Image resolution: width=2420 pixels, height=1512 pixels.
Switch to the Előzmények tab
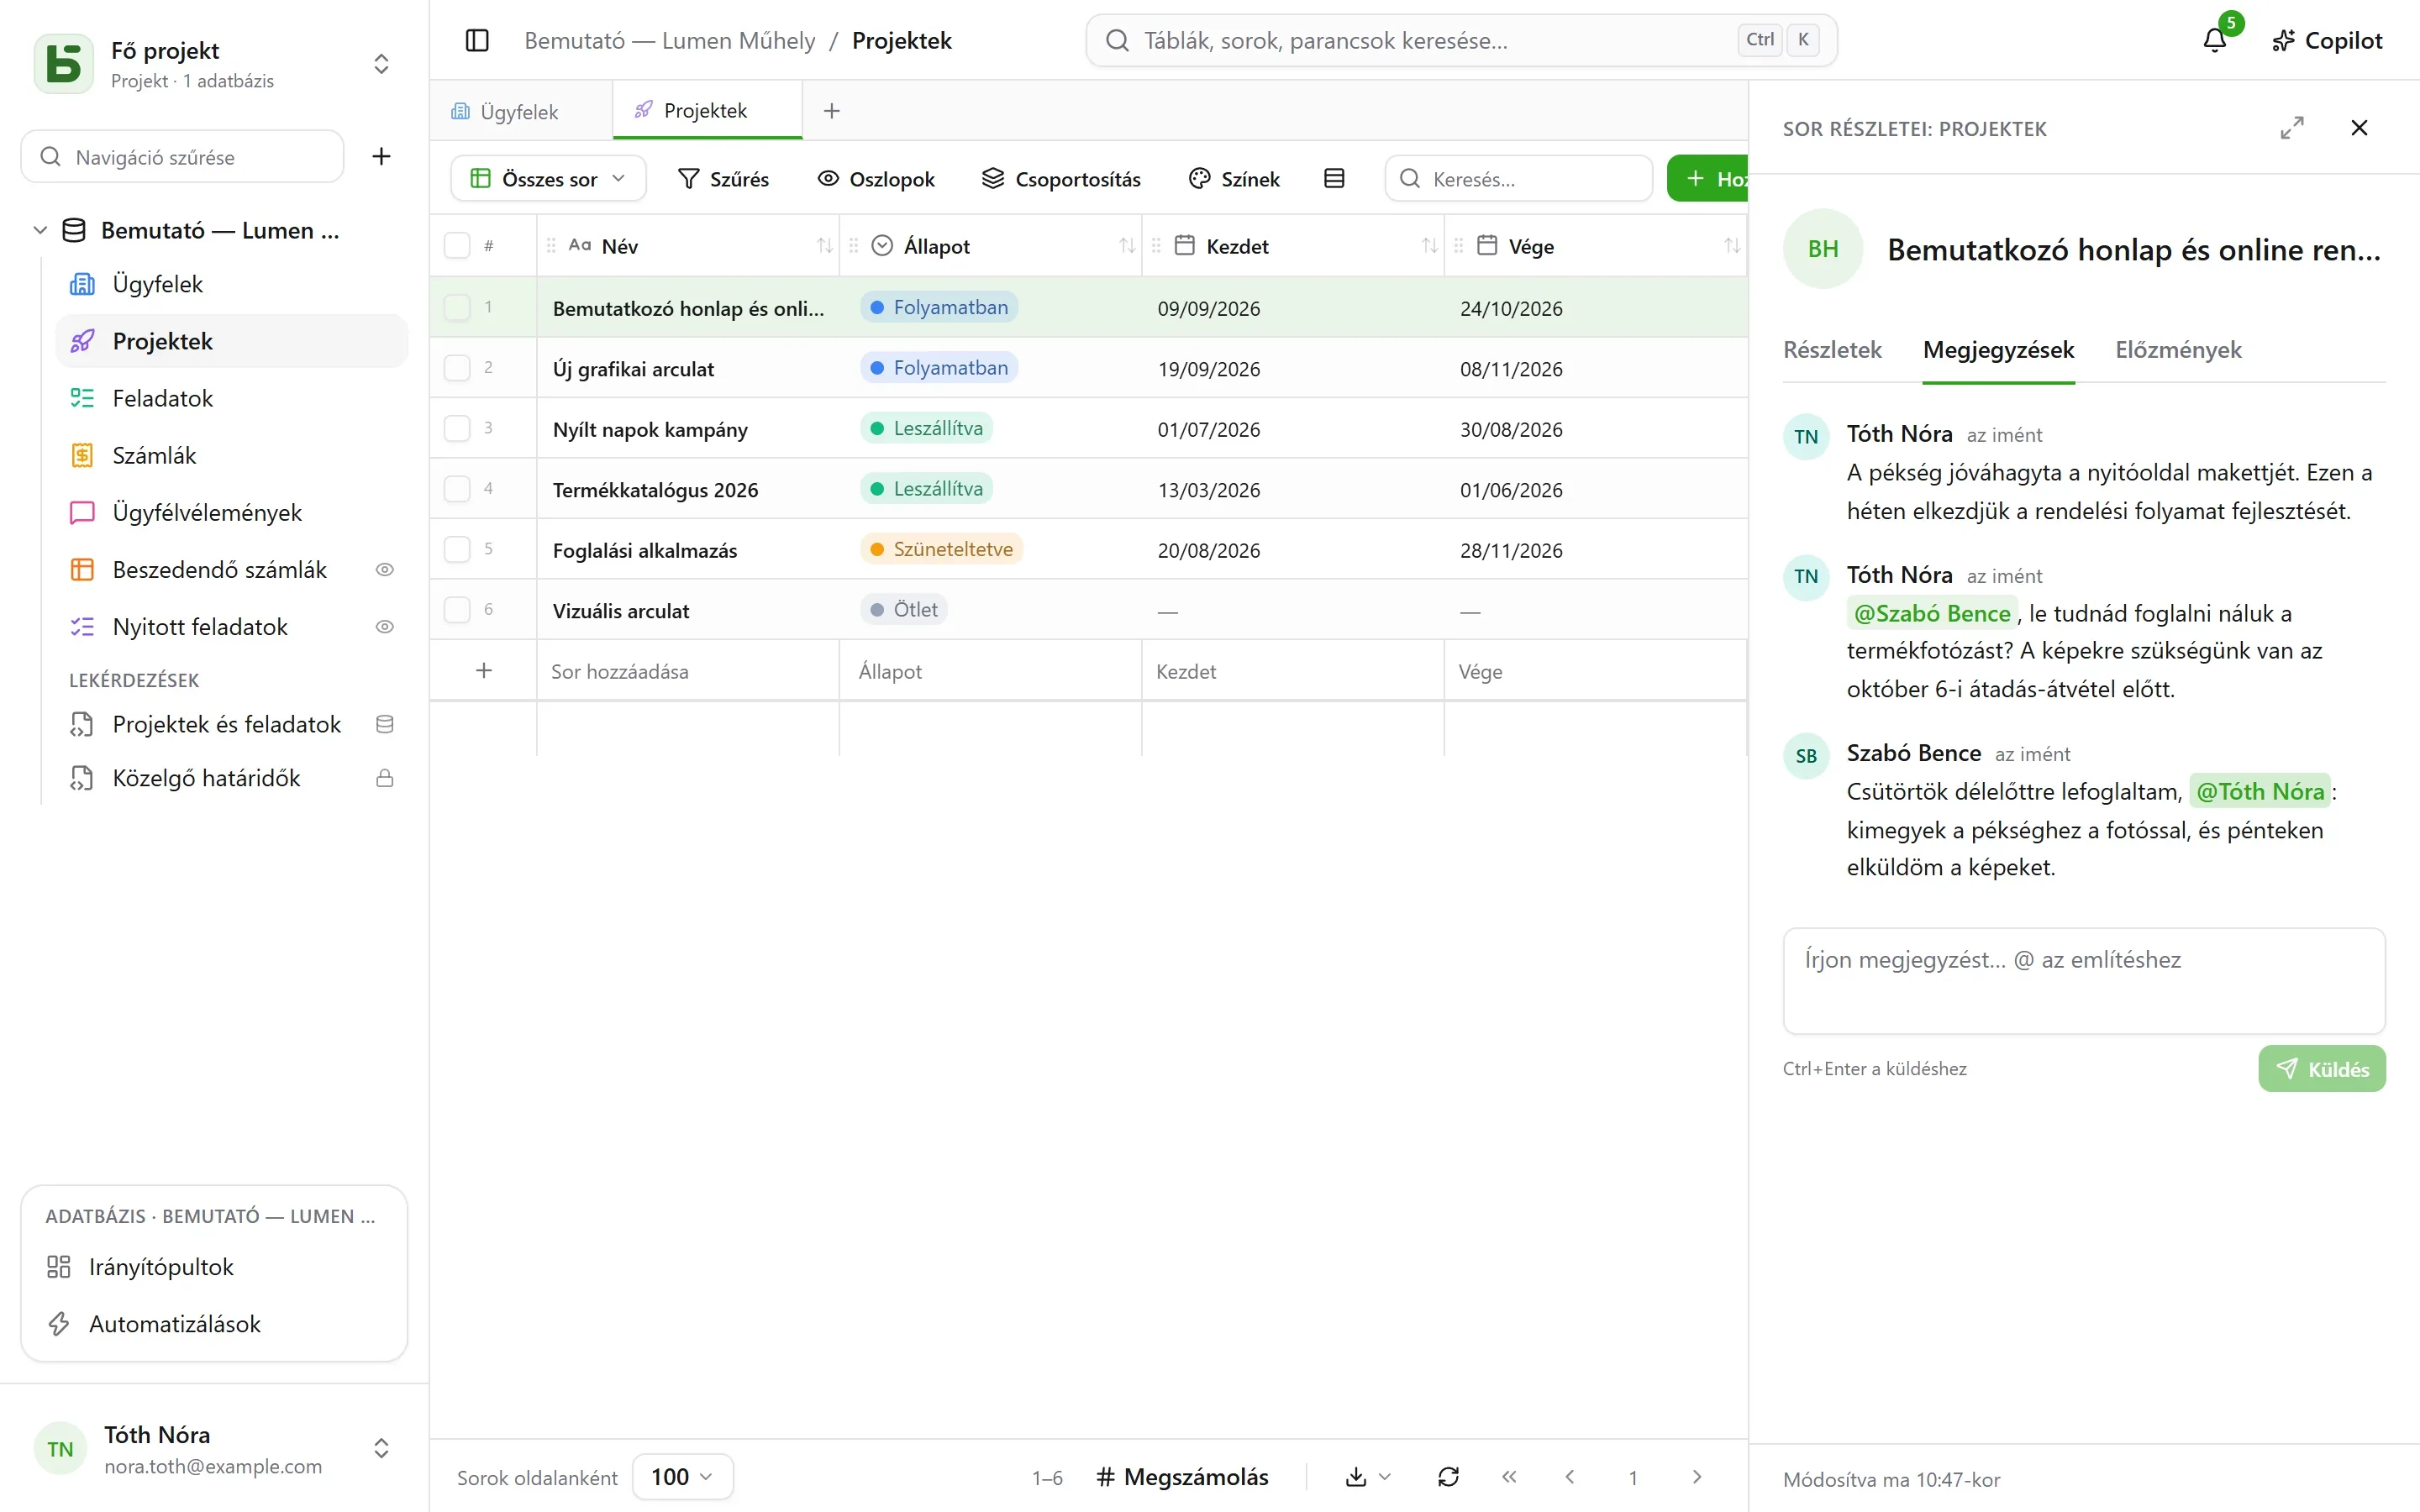pyautogui.click(x=2178, y=350)
